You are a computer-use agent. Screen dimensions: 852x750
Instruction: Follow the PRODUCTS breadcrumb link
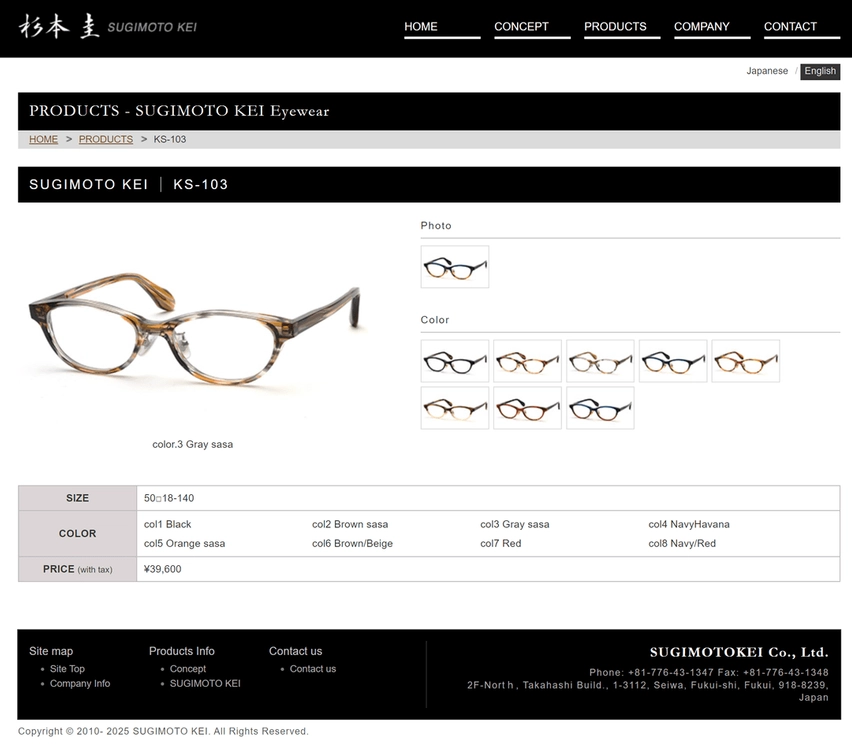click(x=106, y=139)
